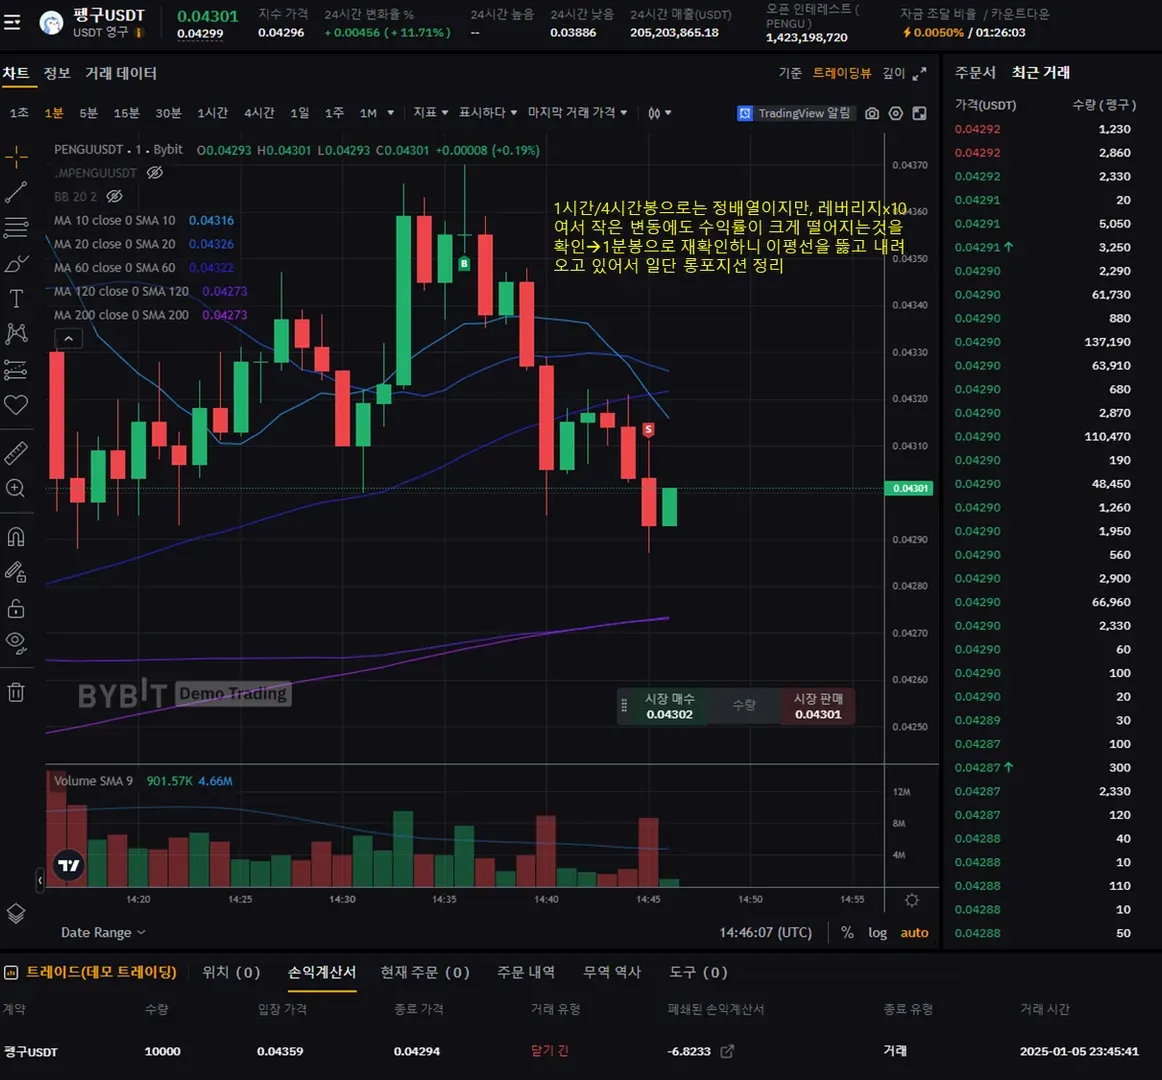Viewport: 1162px width, 1080px height.
Task: Switch to the 주문서 order book tab
Action: [x=975, y=73]
